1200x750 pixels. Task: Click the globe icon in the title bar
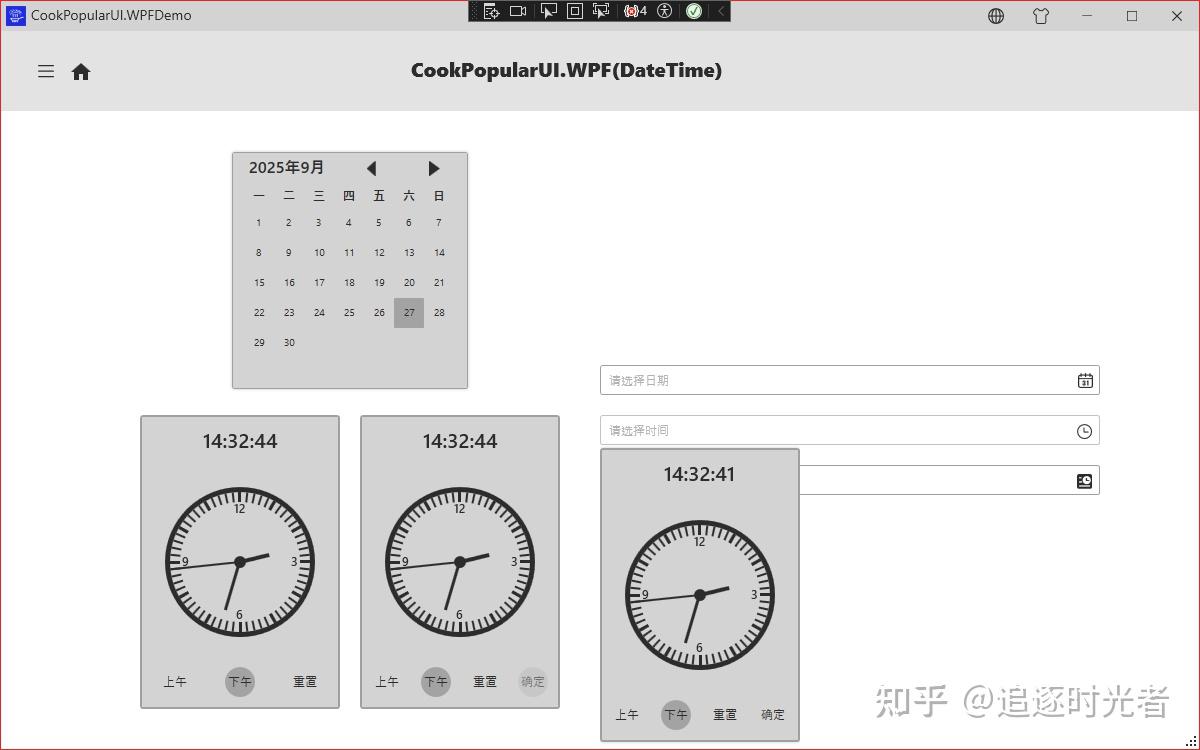pyautogui.click(x=996, y=16)
